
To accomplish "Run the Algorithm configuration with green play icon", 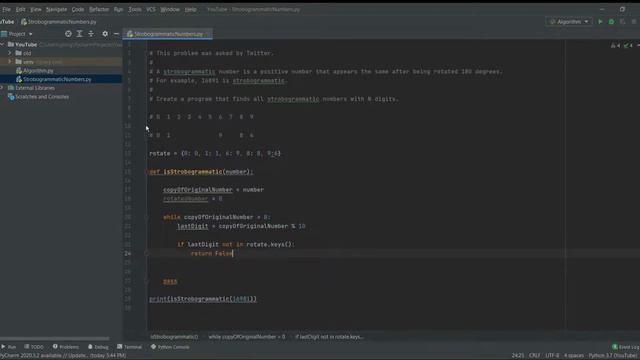I will tap(600, 22).
